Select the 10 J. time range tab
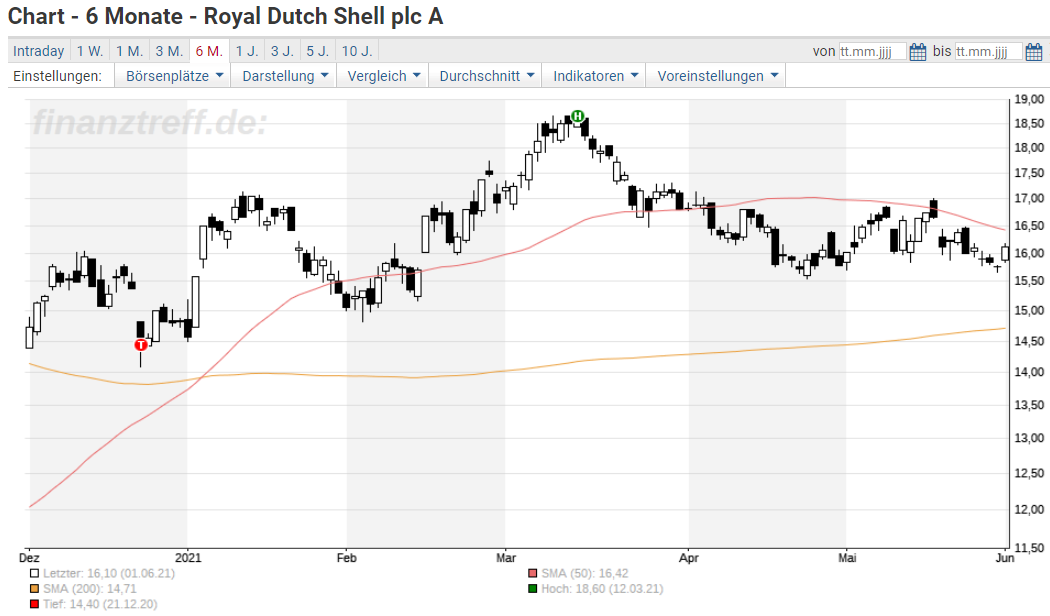Viewport: 1050px width, 616px height. click(357, 51)
